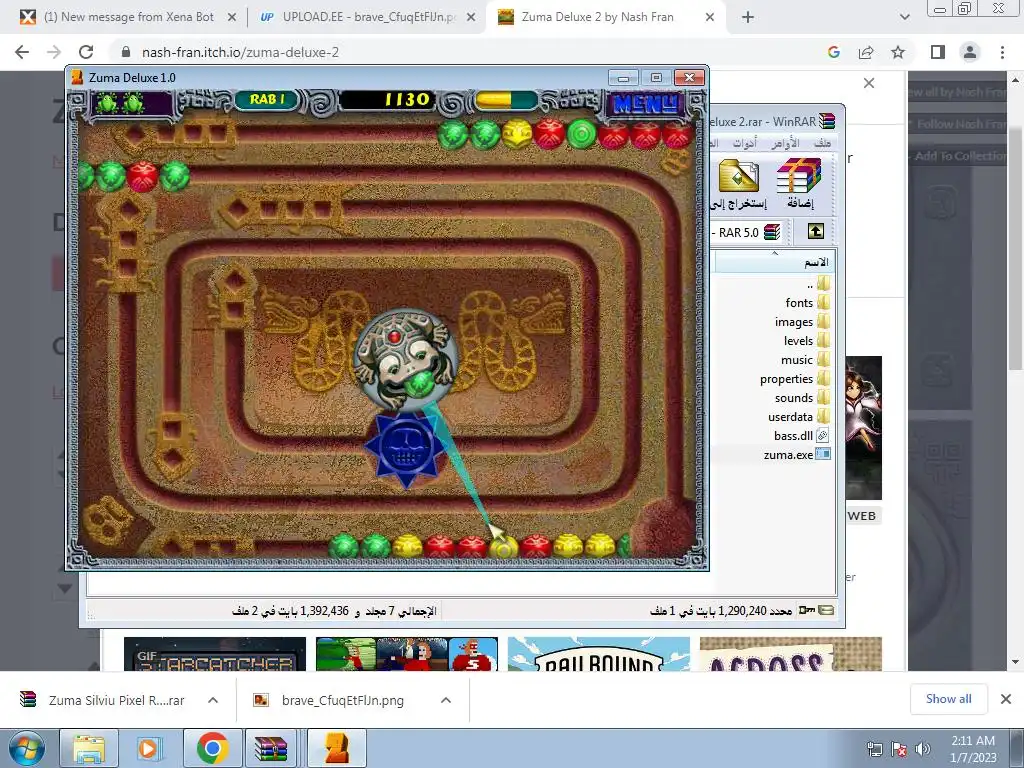The image size is (1024, 768).
Task: Toggle the Chrome side panel icon
Action: (938, 52)
